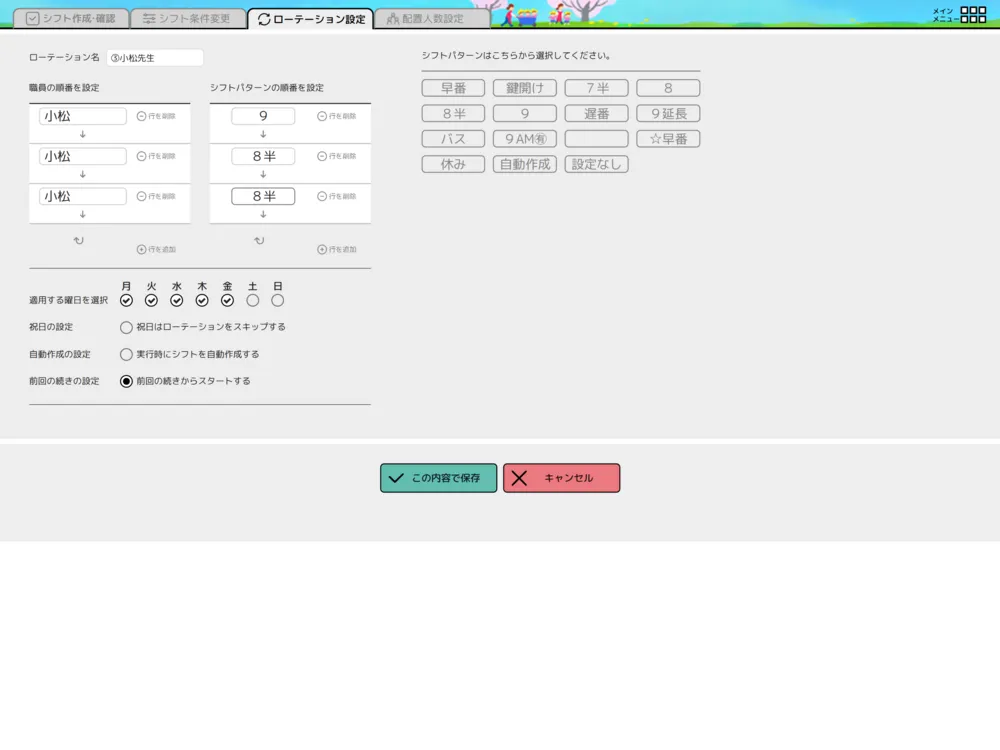The width and height of the screenshot is (1000, 750).
Task: Delete the third 小松 staff row
Action: click(156, 196)
